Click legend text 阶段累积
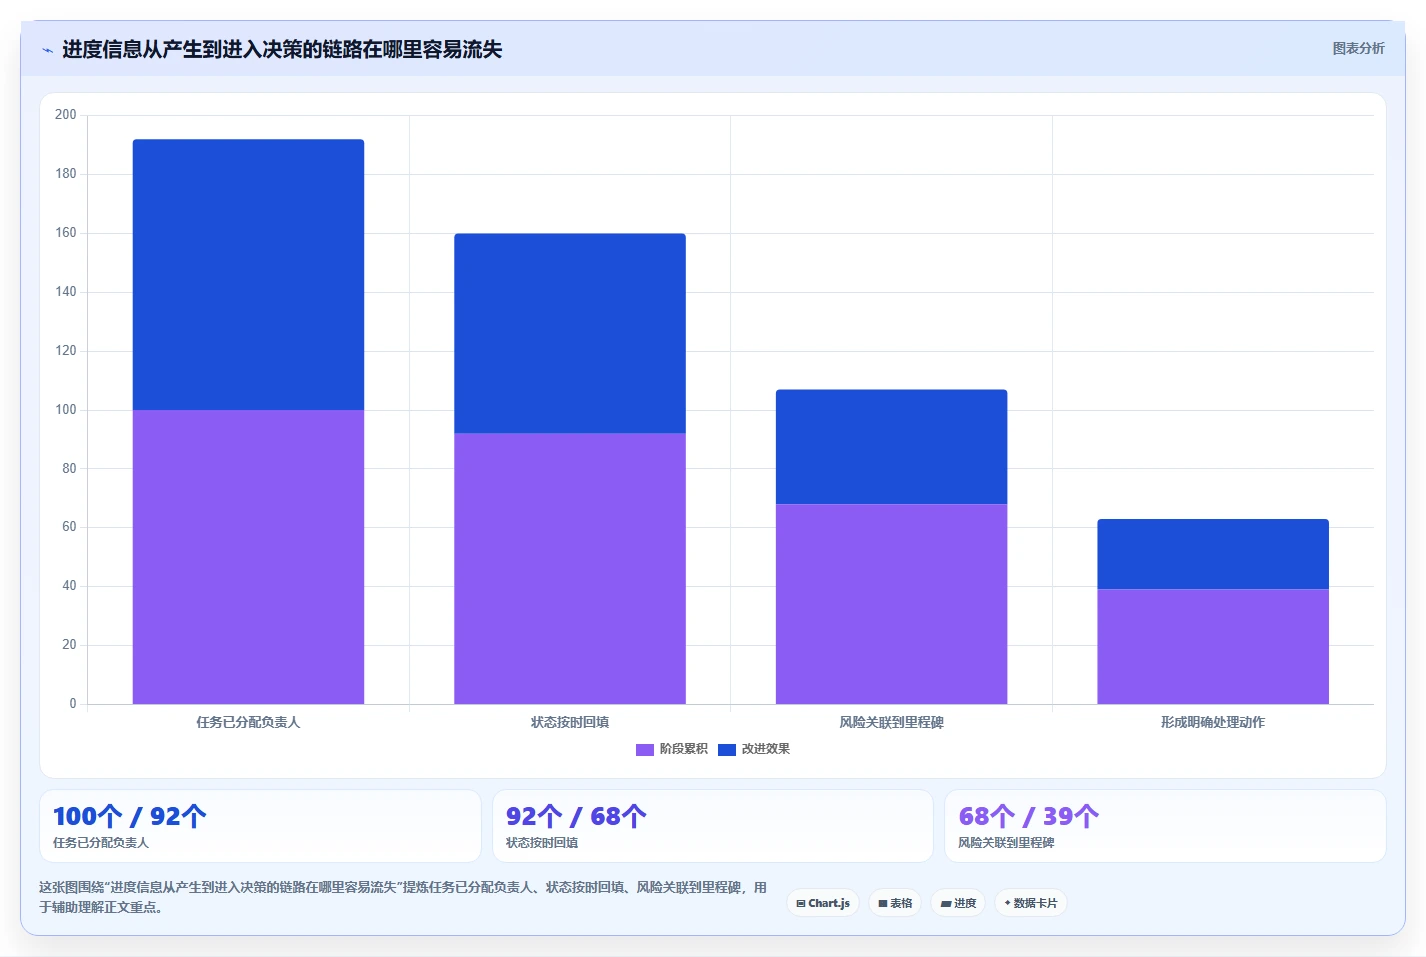Viewport: 1426px width, 957px height. coord(684,749)
